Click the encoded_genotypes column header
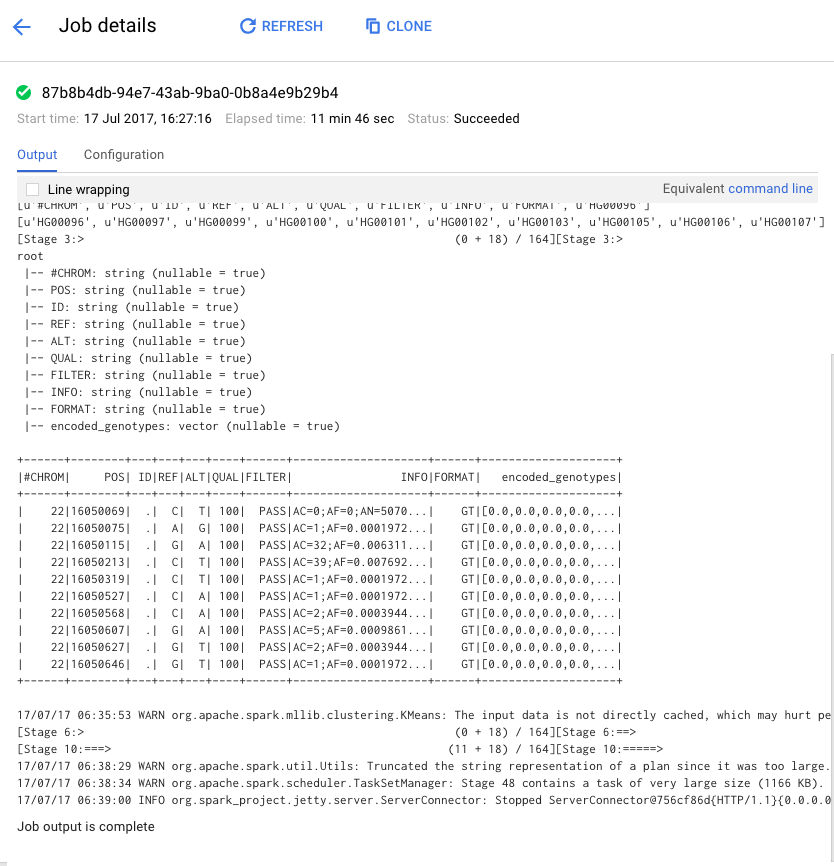The height and width of the screenshot is (866, 834). [x=560, y=477]
